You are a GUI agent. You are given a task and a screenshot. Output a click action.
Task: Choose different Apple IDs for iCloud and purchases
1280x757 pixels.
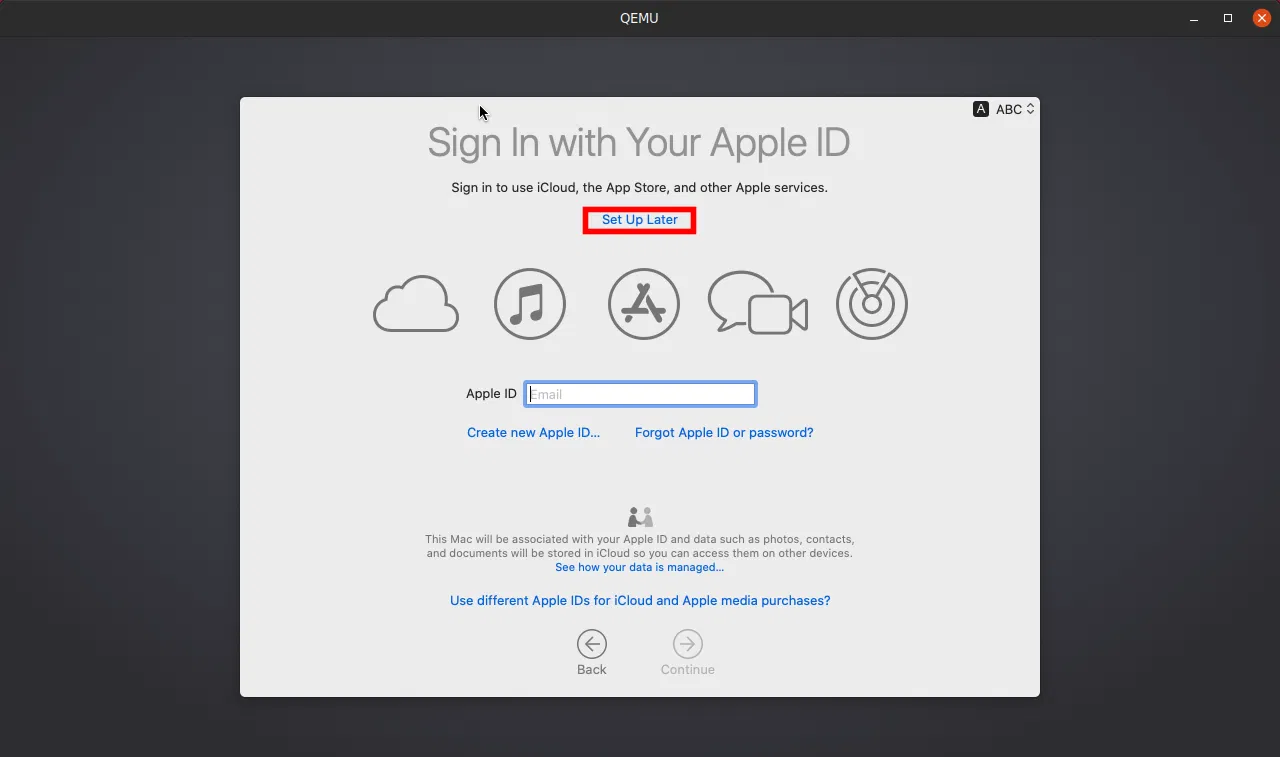click(x=640, y=601)
